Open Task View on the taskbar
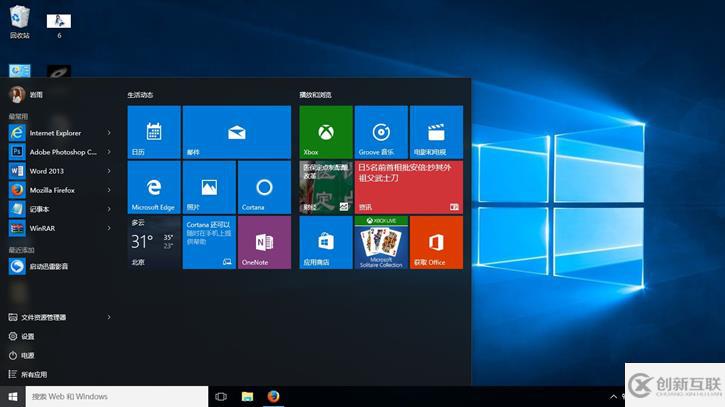725x407 pixels. click(221, 396)
